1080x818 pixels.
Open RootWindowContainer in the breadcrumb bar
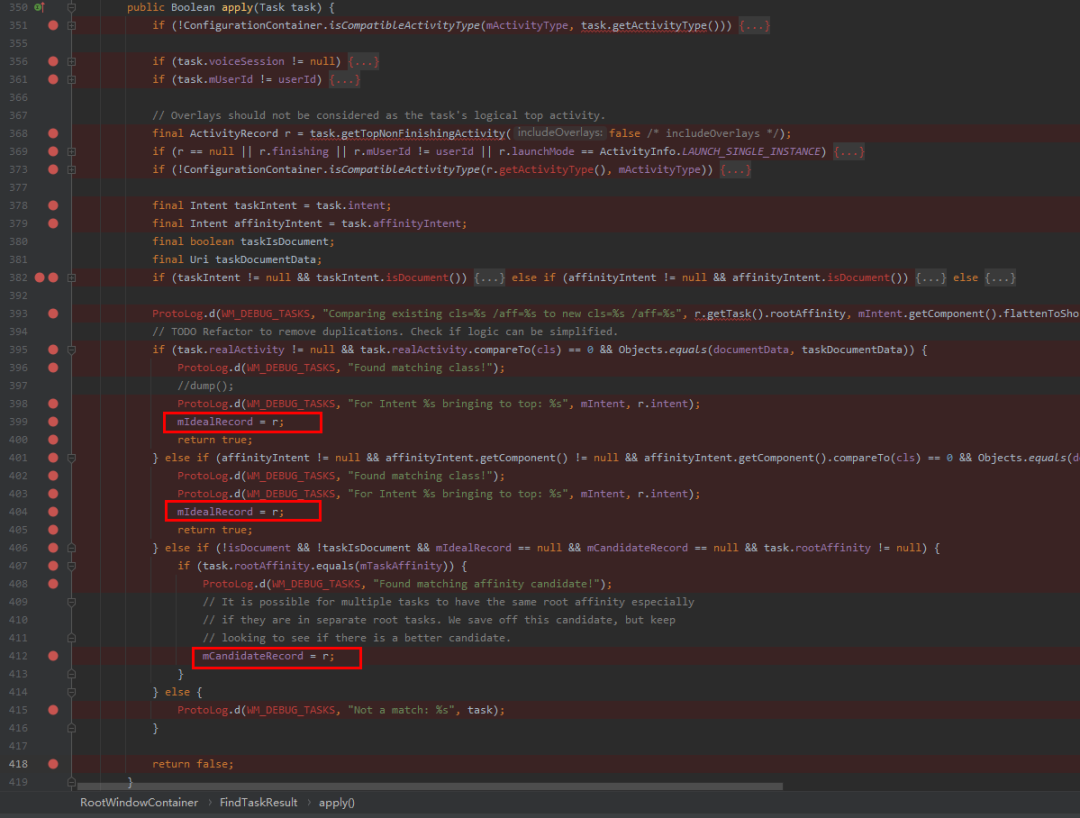139,802
